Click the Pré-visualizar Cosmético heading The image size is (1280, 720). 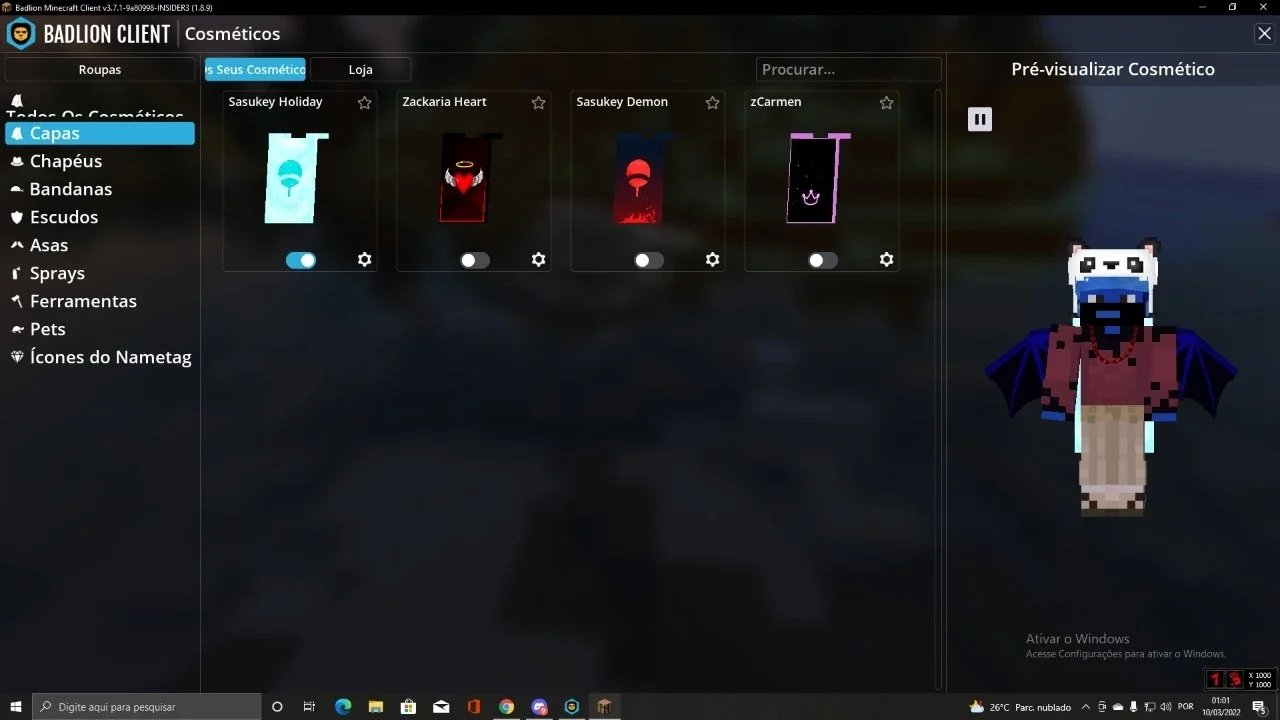point(1113,69)
